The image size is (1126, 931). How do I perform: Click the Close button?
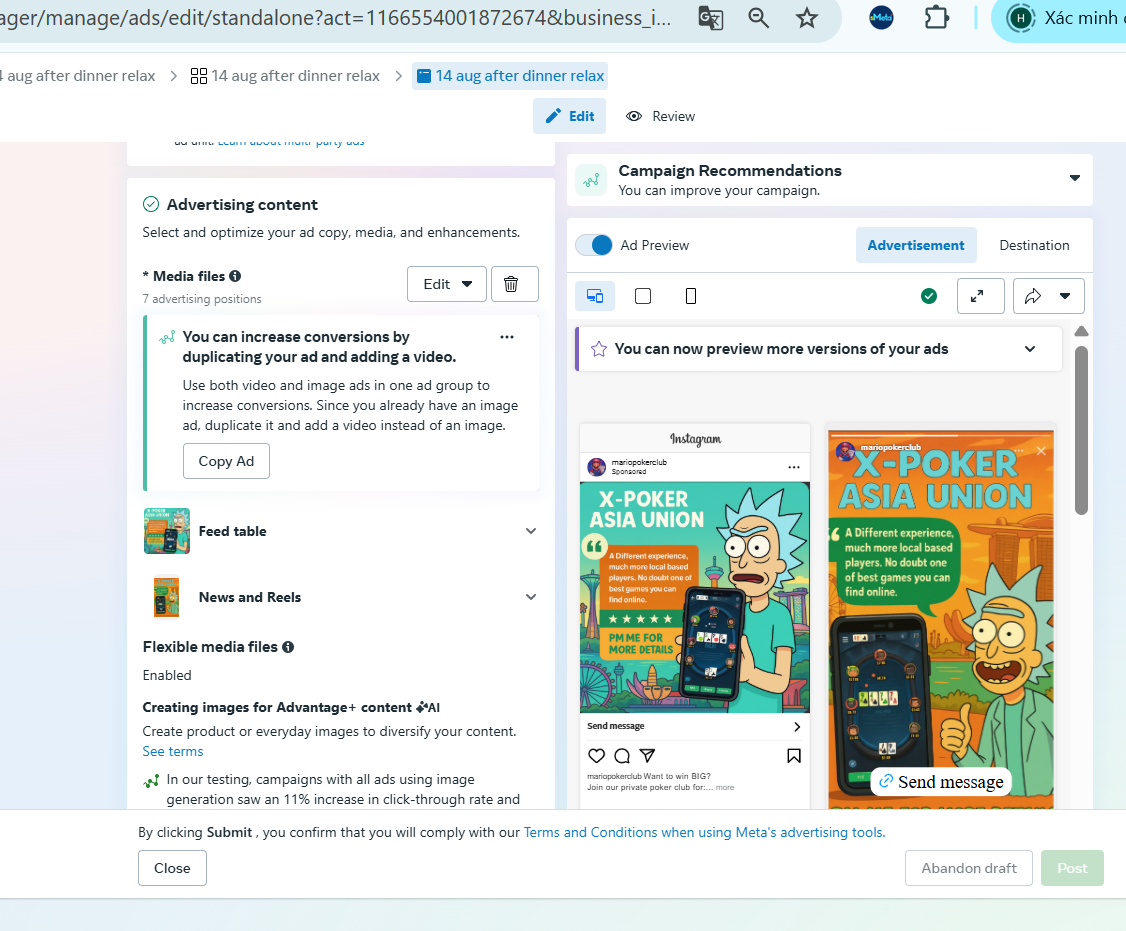click(x=172, y=868)
